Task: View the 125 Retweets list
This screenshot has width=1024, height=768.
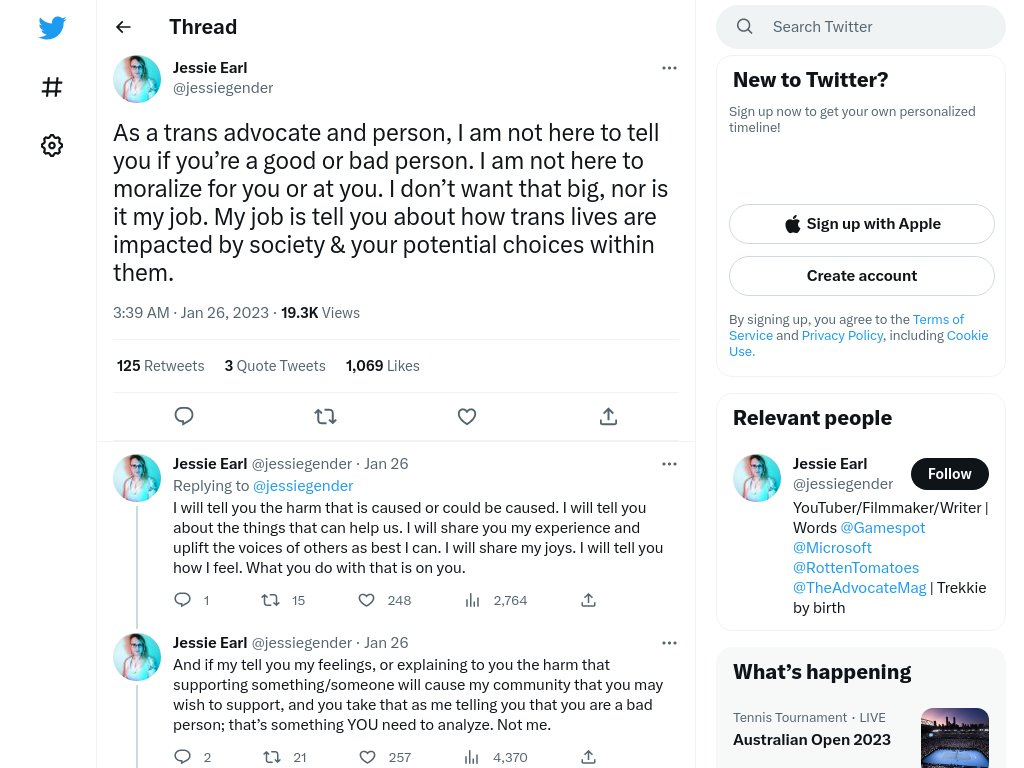Action: click(161, 366)
